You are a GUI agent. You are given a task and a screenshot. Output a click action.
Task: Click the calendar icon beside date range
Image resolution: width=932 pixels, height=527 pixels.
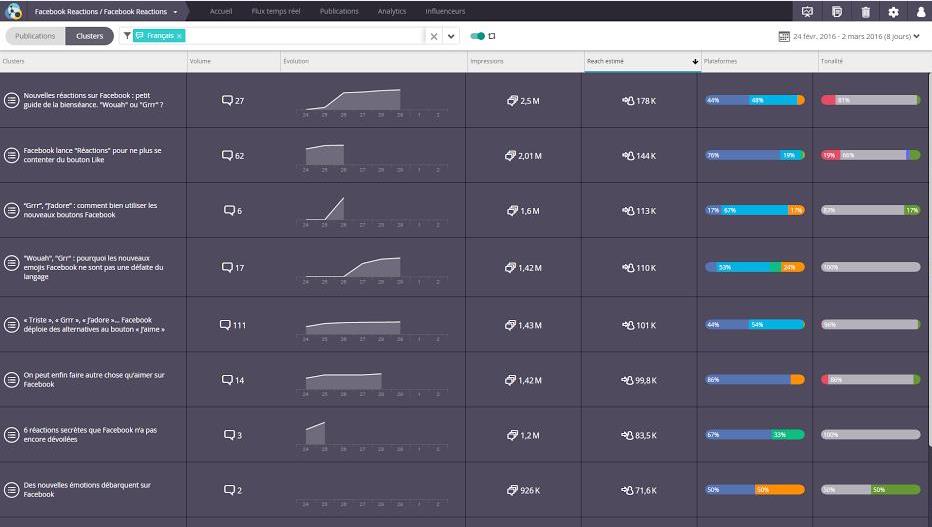tap(784, 36)
